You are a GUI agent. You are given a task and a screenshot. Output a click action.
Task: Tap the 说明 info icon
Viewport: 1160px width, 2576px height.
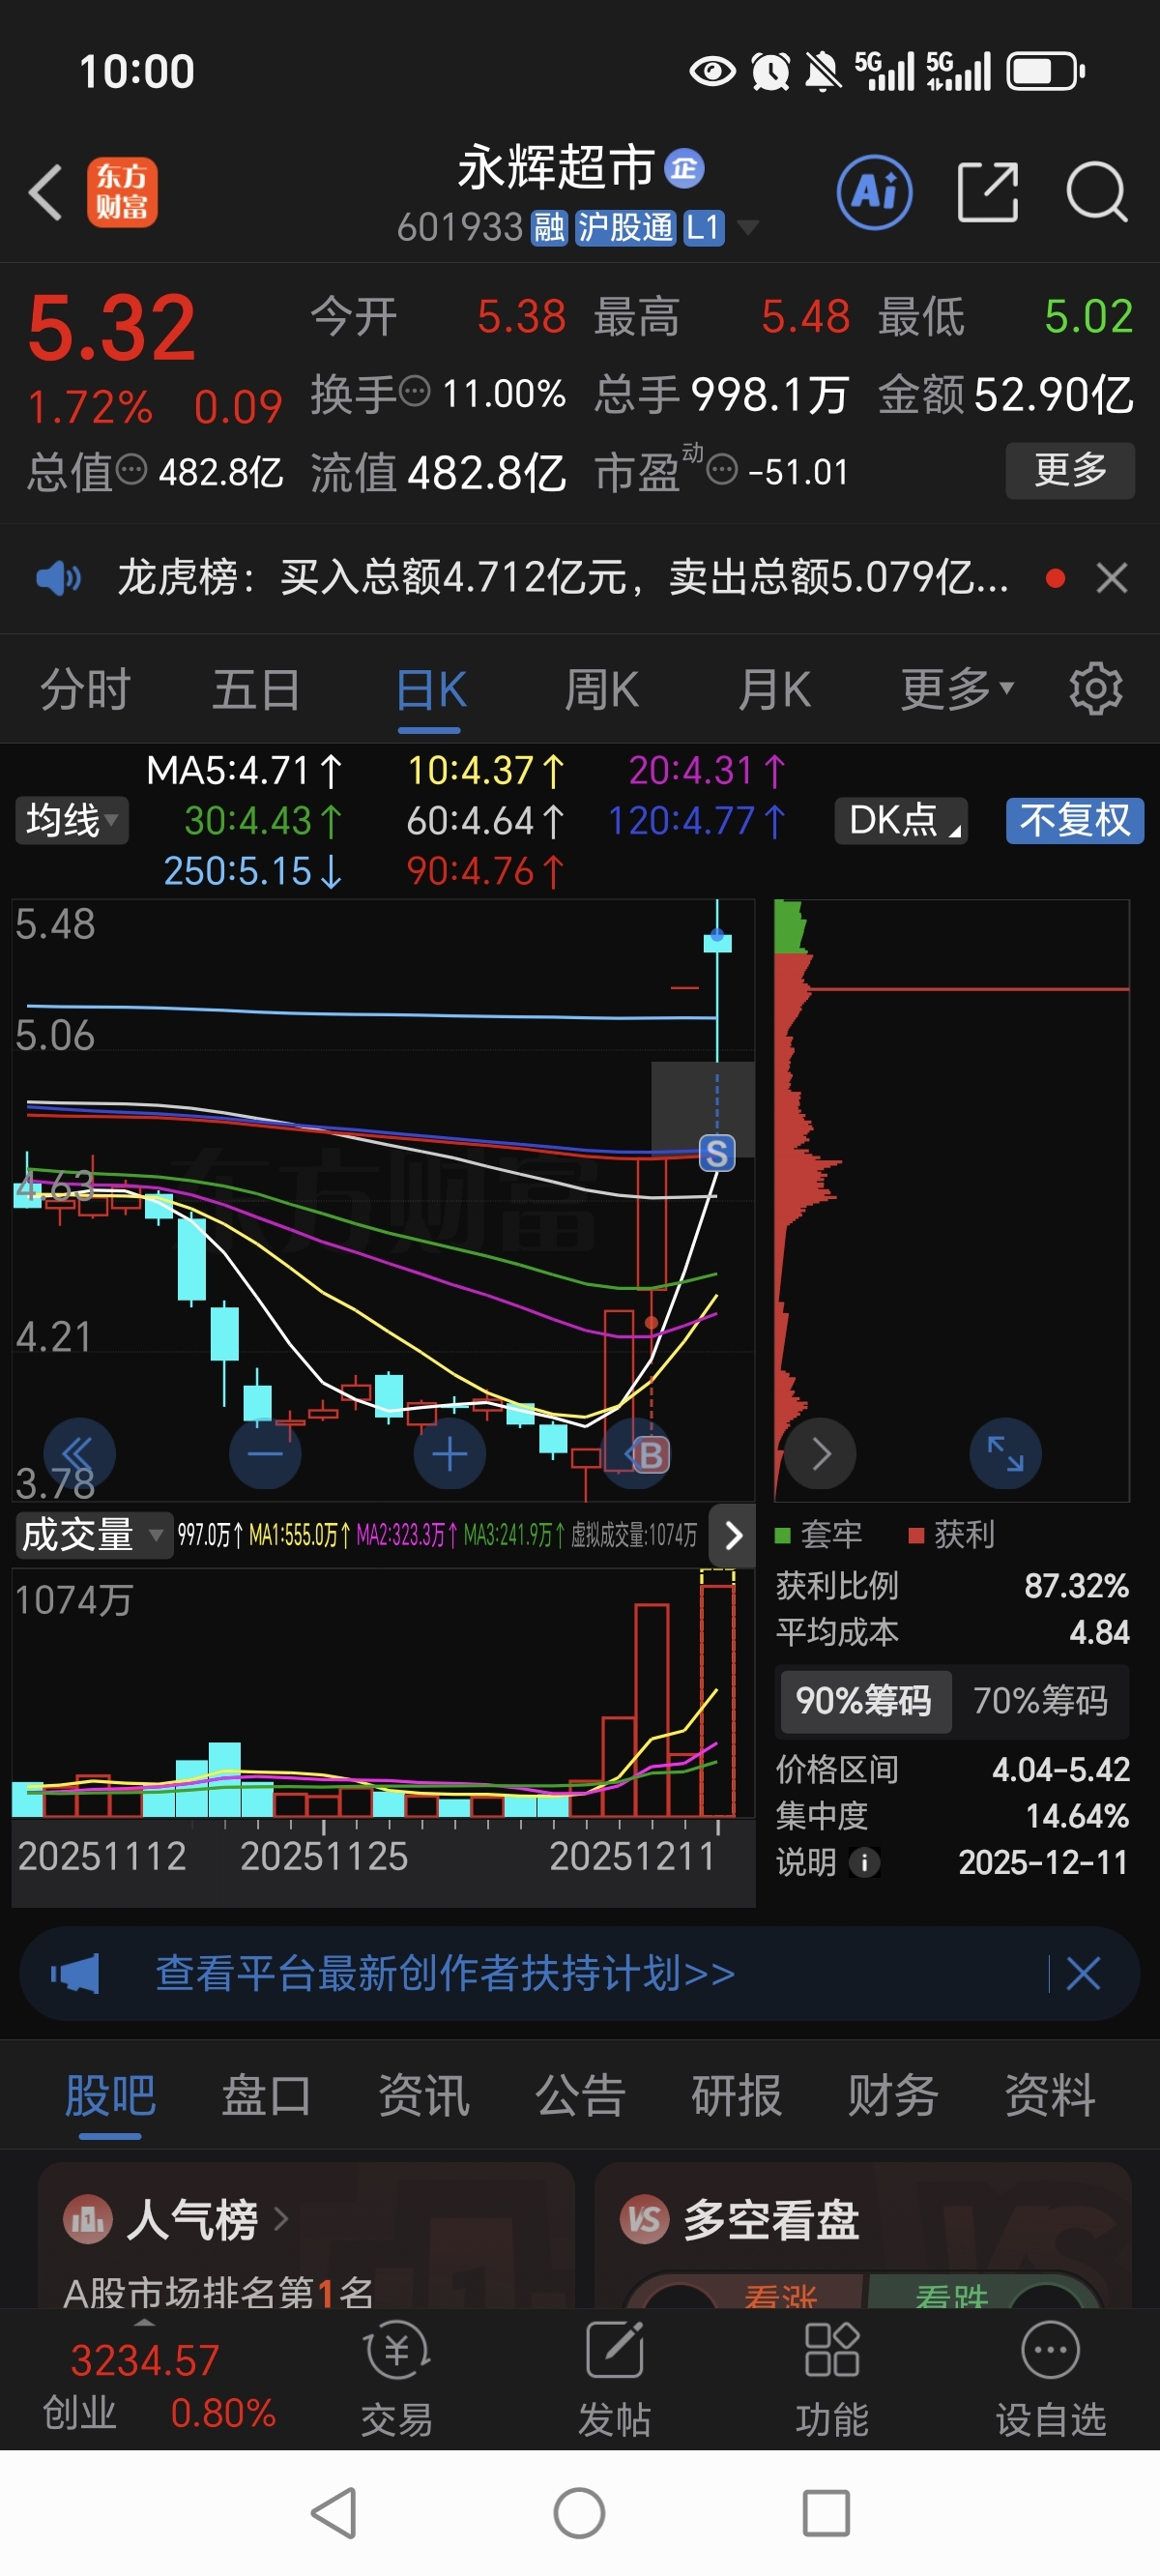pos(864,1862)
